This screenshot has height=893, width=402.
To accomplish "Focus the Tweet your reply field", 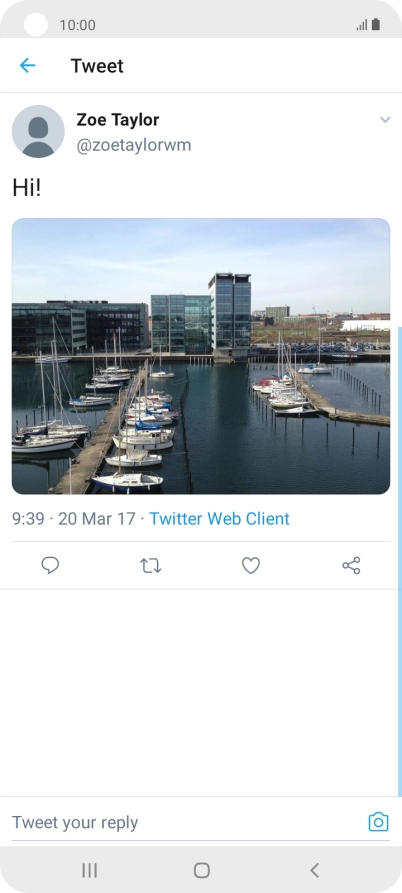I will pyautogui.click(x=188, y=822).
